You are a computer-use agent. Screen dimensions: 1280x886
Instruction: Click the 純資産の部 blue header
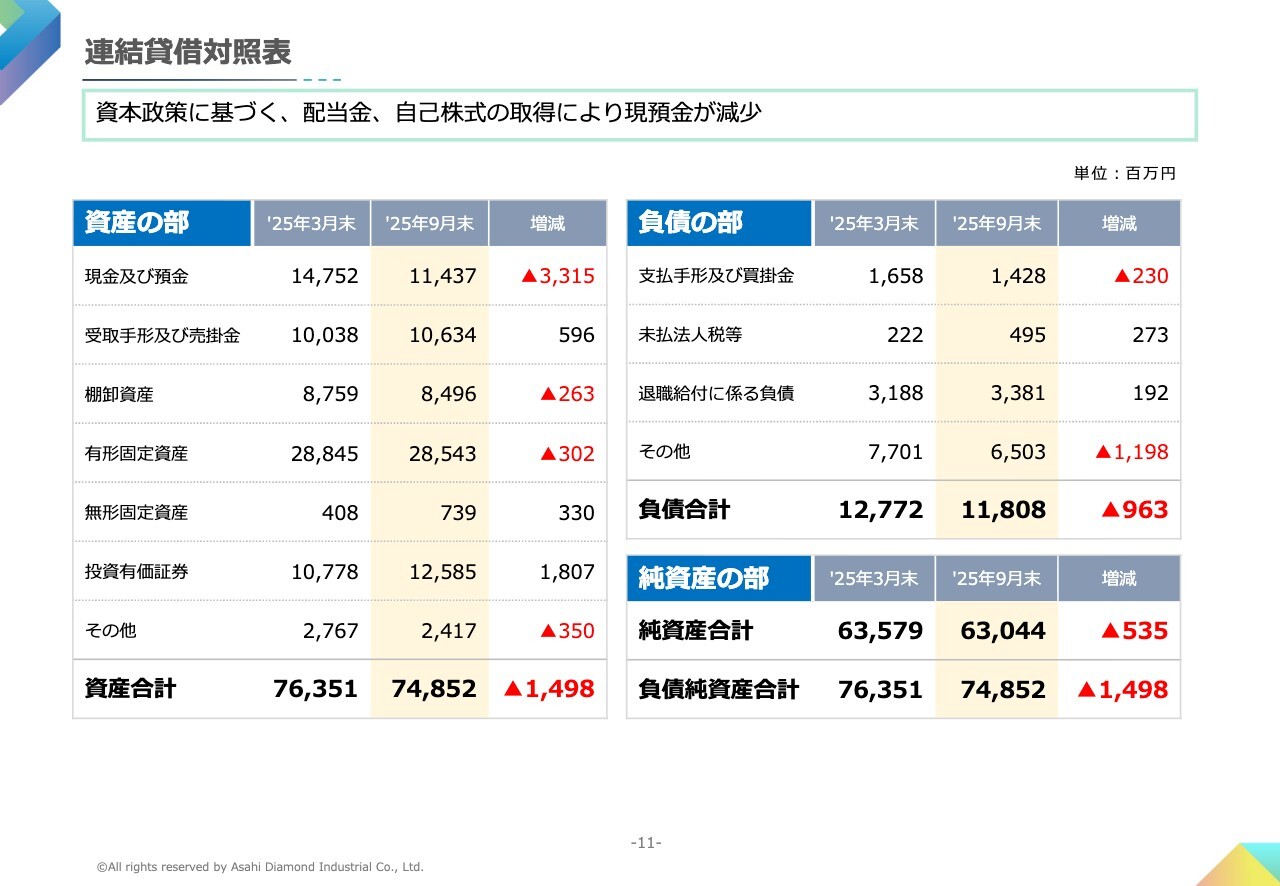coord(718,578)
